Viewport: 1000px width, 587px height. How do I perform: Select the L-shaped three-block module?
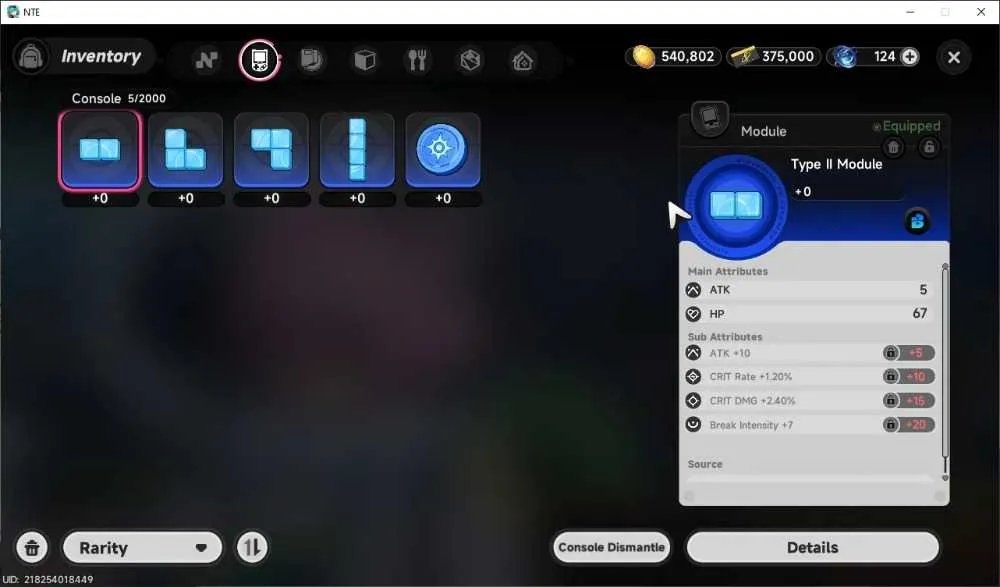coord(186,151)
